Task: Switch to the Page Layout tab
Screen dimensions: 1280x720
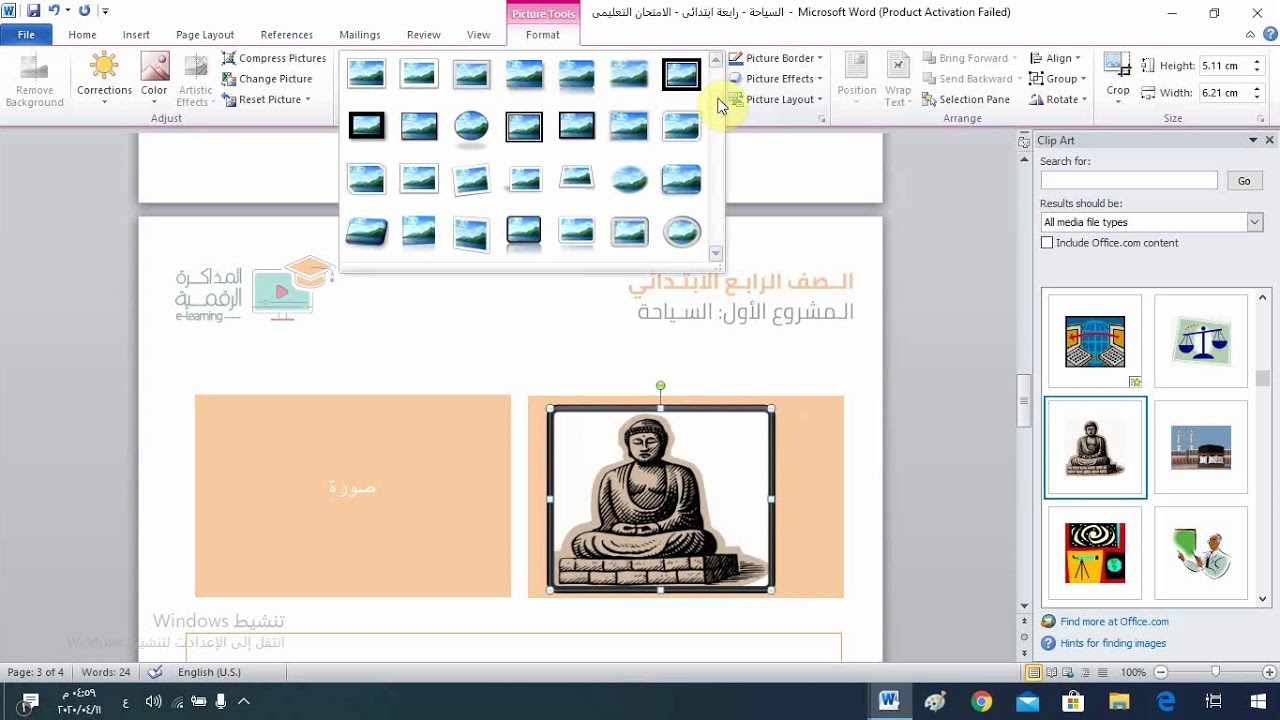Action: (x=205, y=35)
